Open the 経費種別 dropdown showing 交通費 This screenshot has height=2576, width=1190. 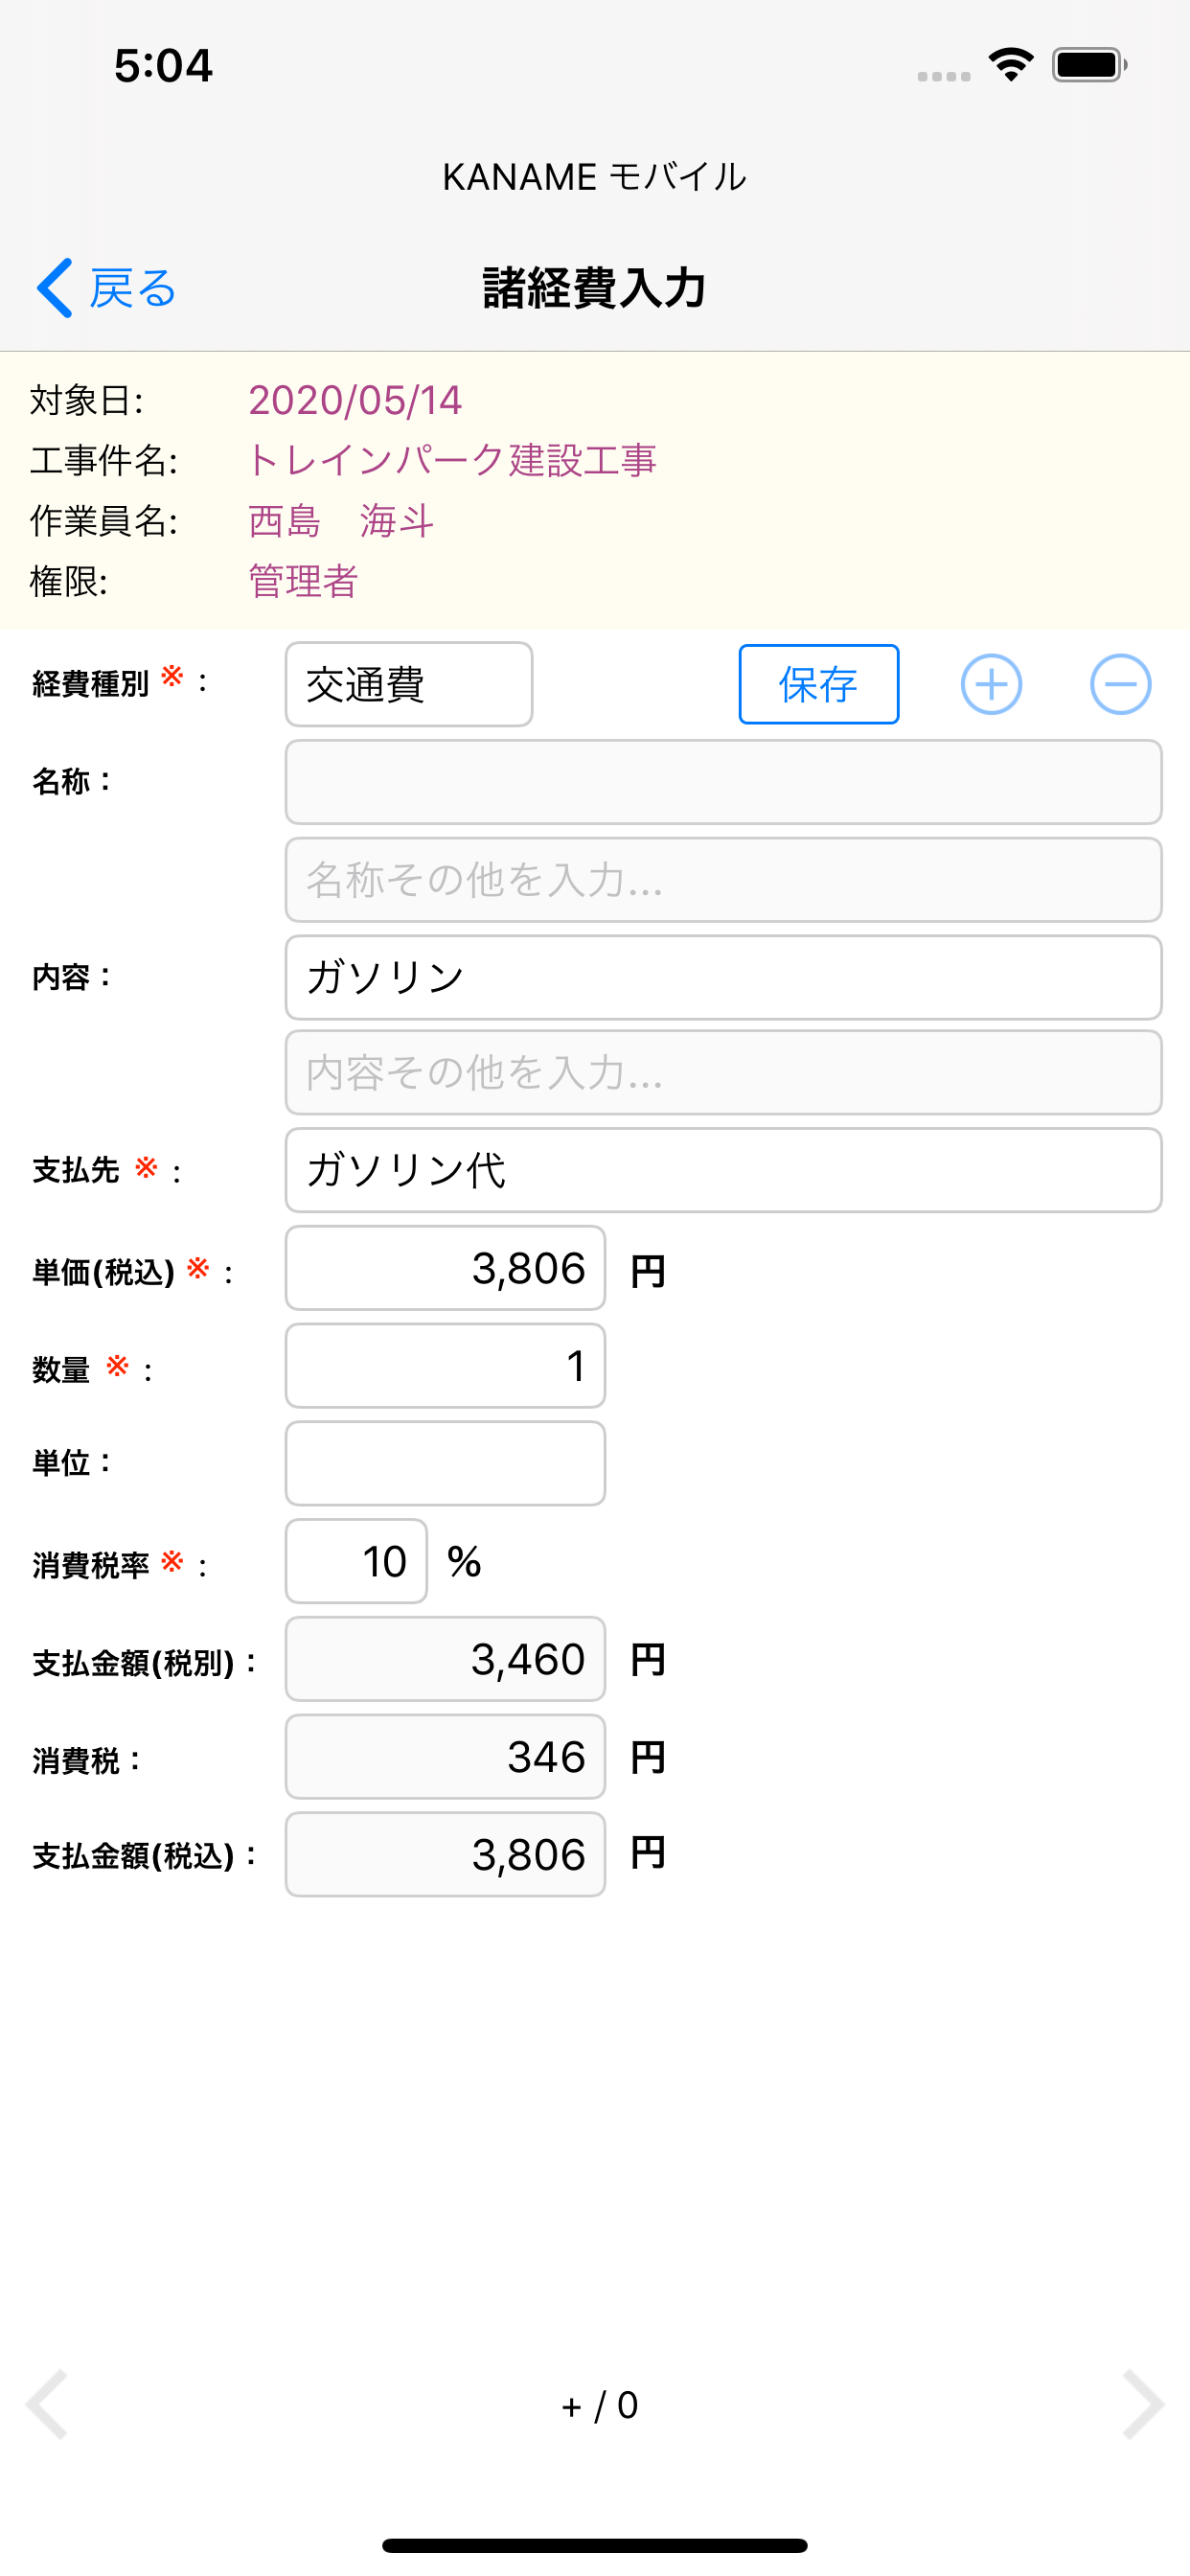pos(408,684)
